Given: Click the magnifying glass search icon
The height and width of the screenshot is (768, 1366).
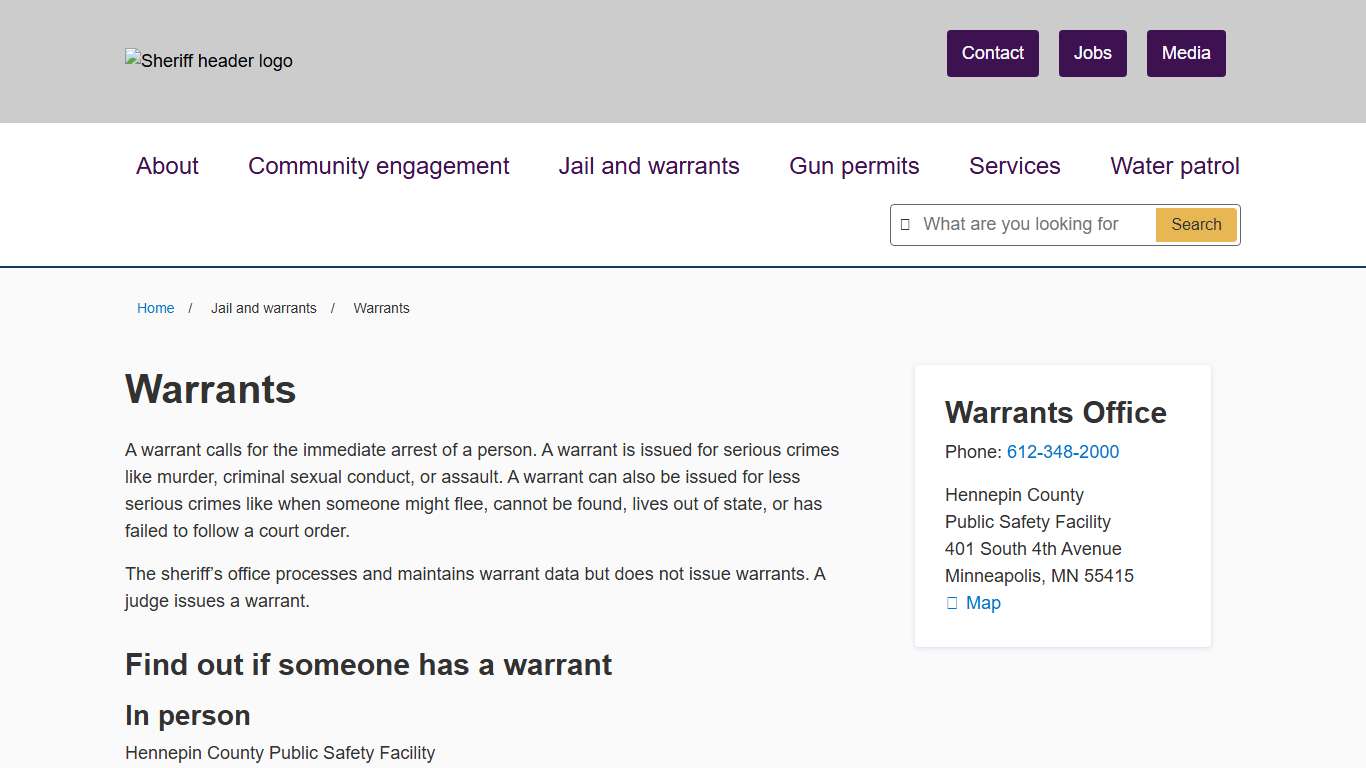Looking at the screenshot, I should tap(906, 224).
